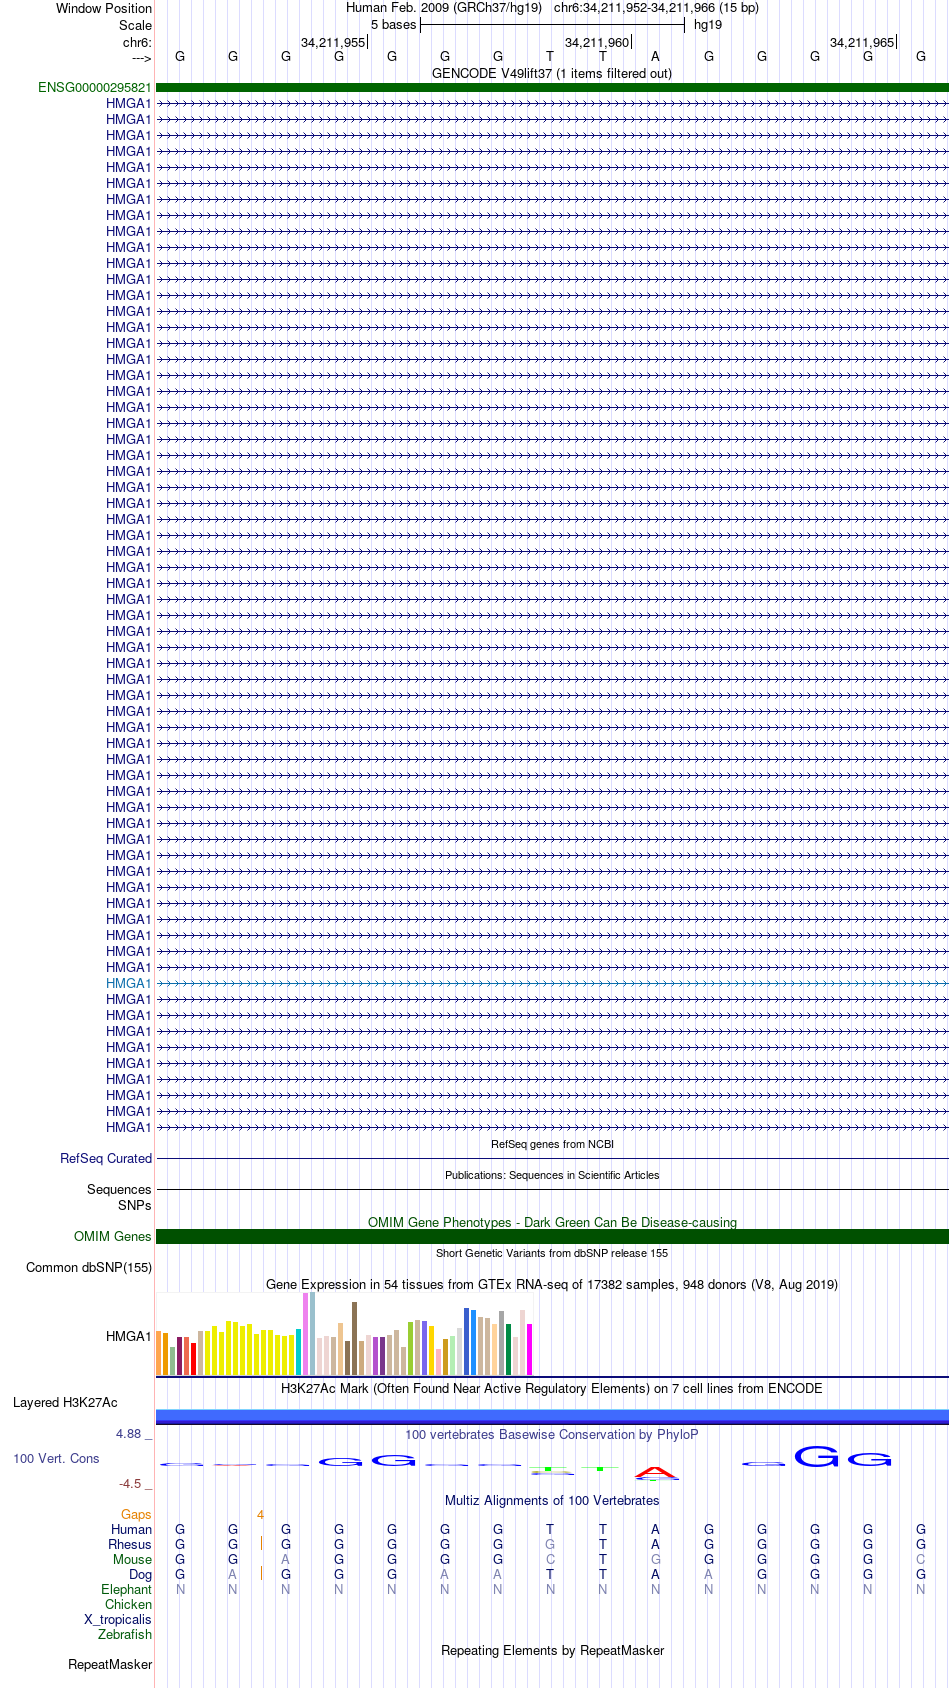Screen dimensions: 950x1688
Task: Click the tall violet bar in GTEx chart
Action: pos(306,1334)
